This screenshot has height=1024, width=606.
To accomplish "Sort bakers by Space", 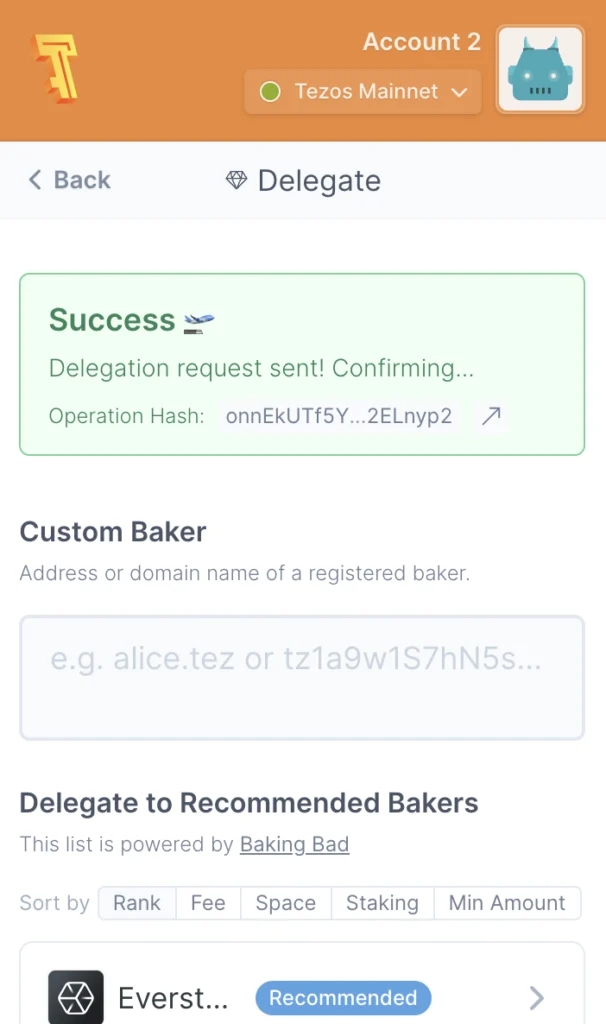I will [x=286, y=903].
